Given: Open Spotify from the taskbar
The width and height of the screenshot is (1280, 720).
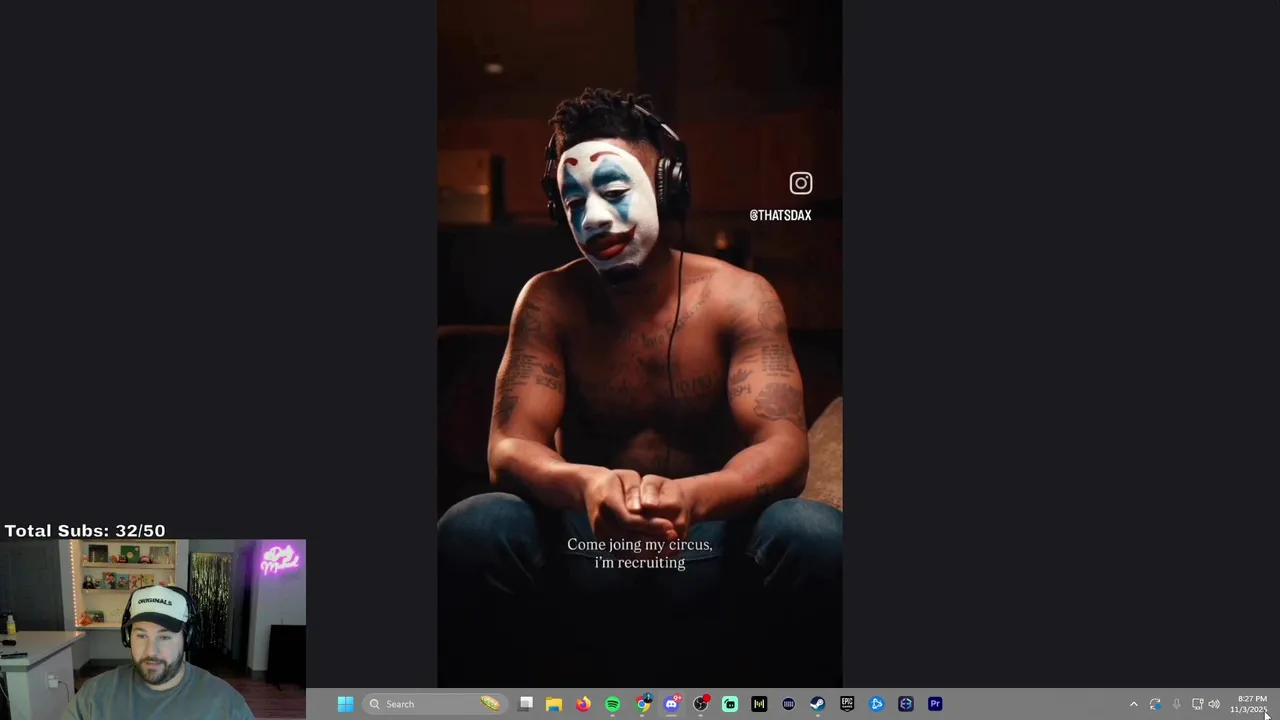Looking at the screenshot, I should click(x=612, y=704).
